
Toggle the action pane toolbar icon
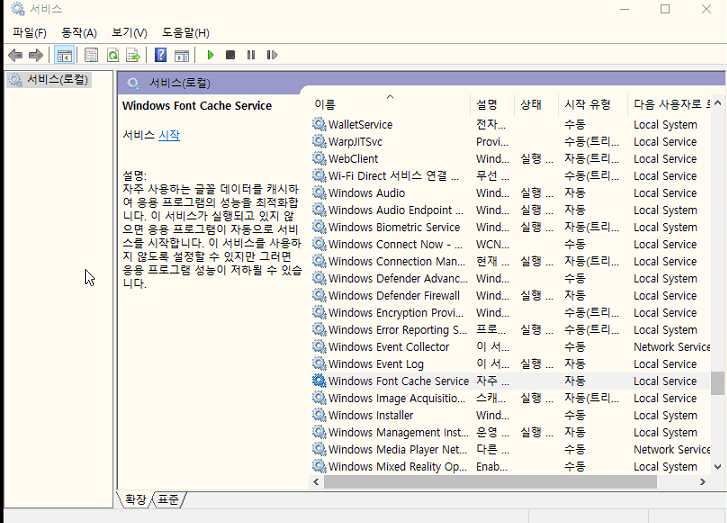click(x=182, y=55)
